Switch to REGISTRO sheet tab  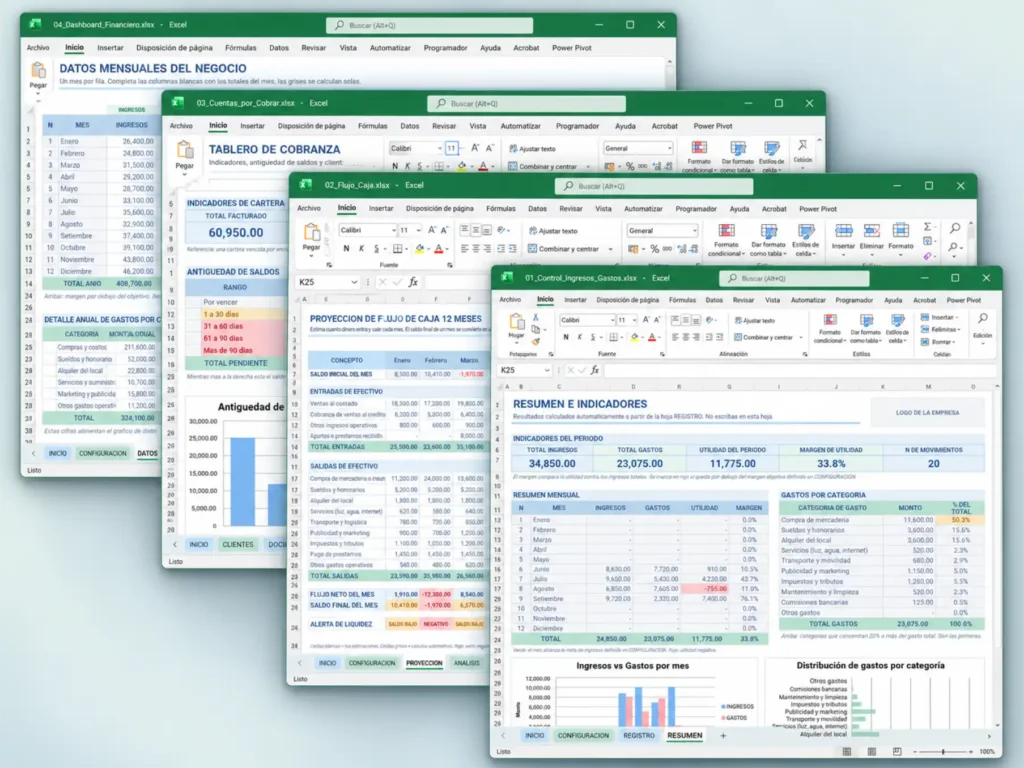tap(639, 735)
